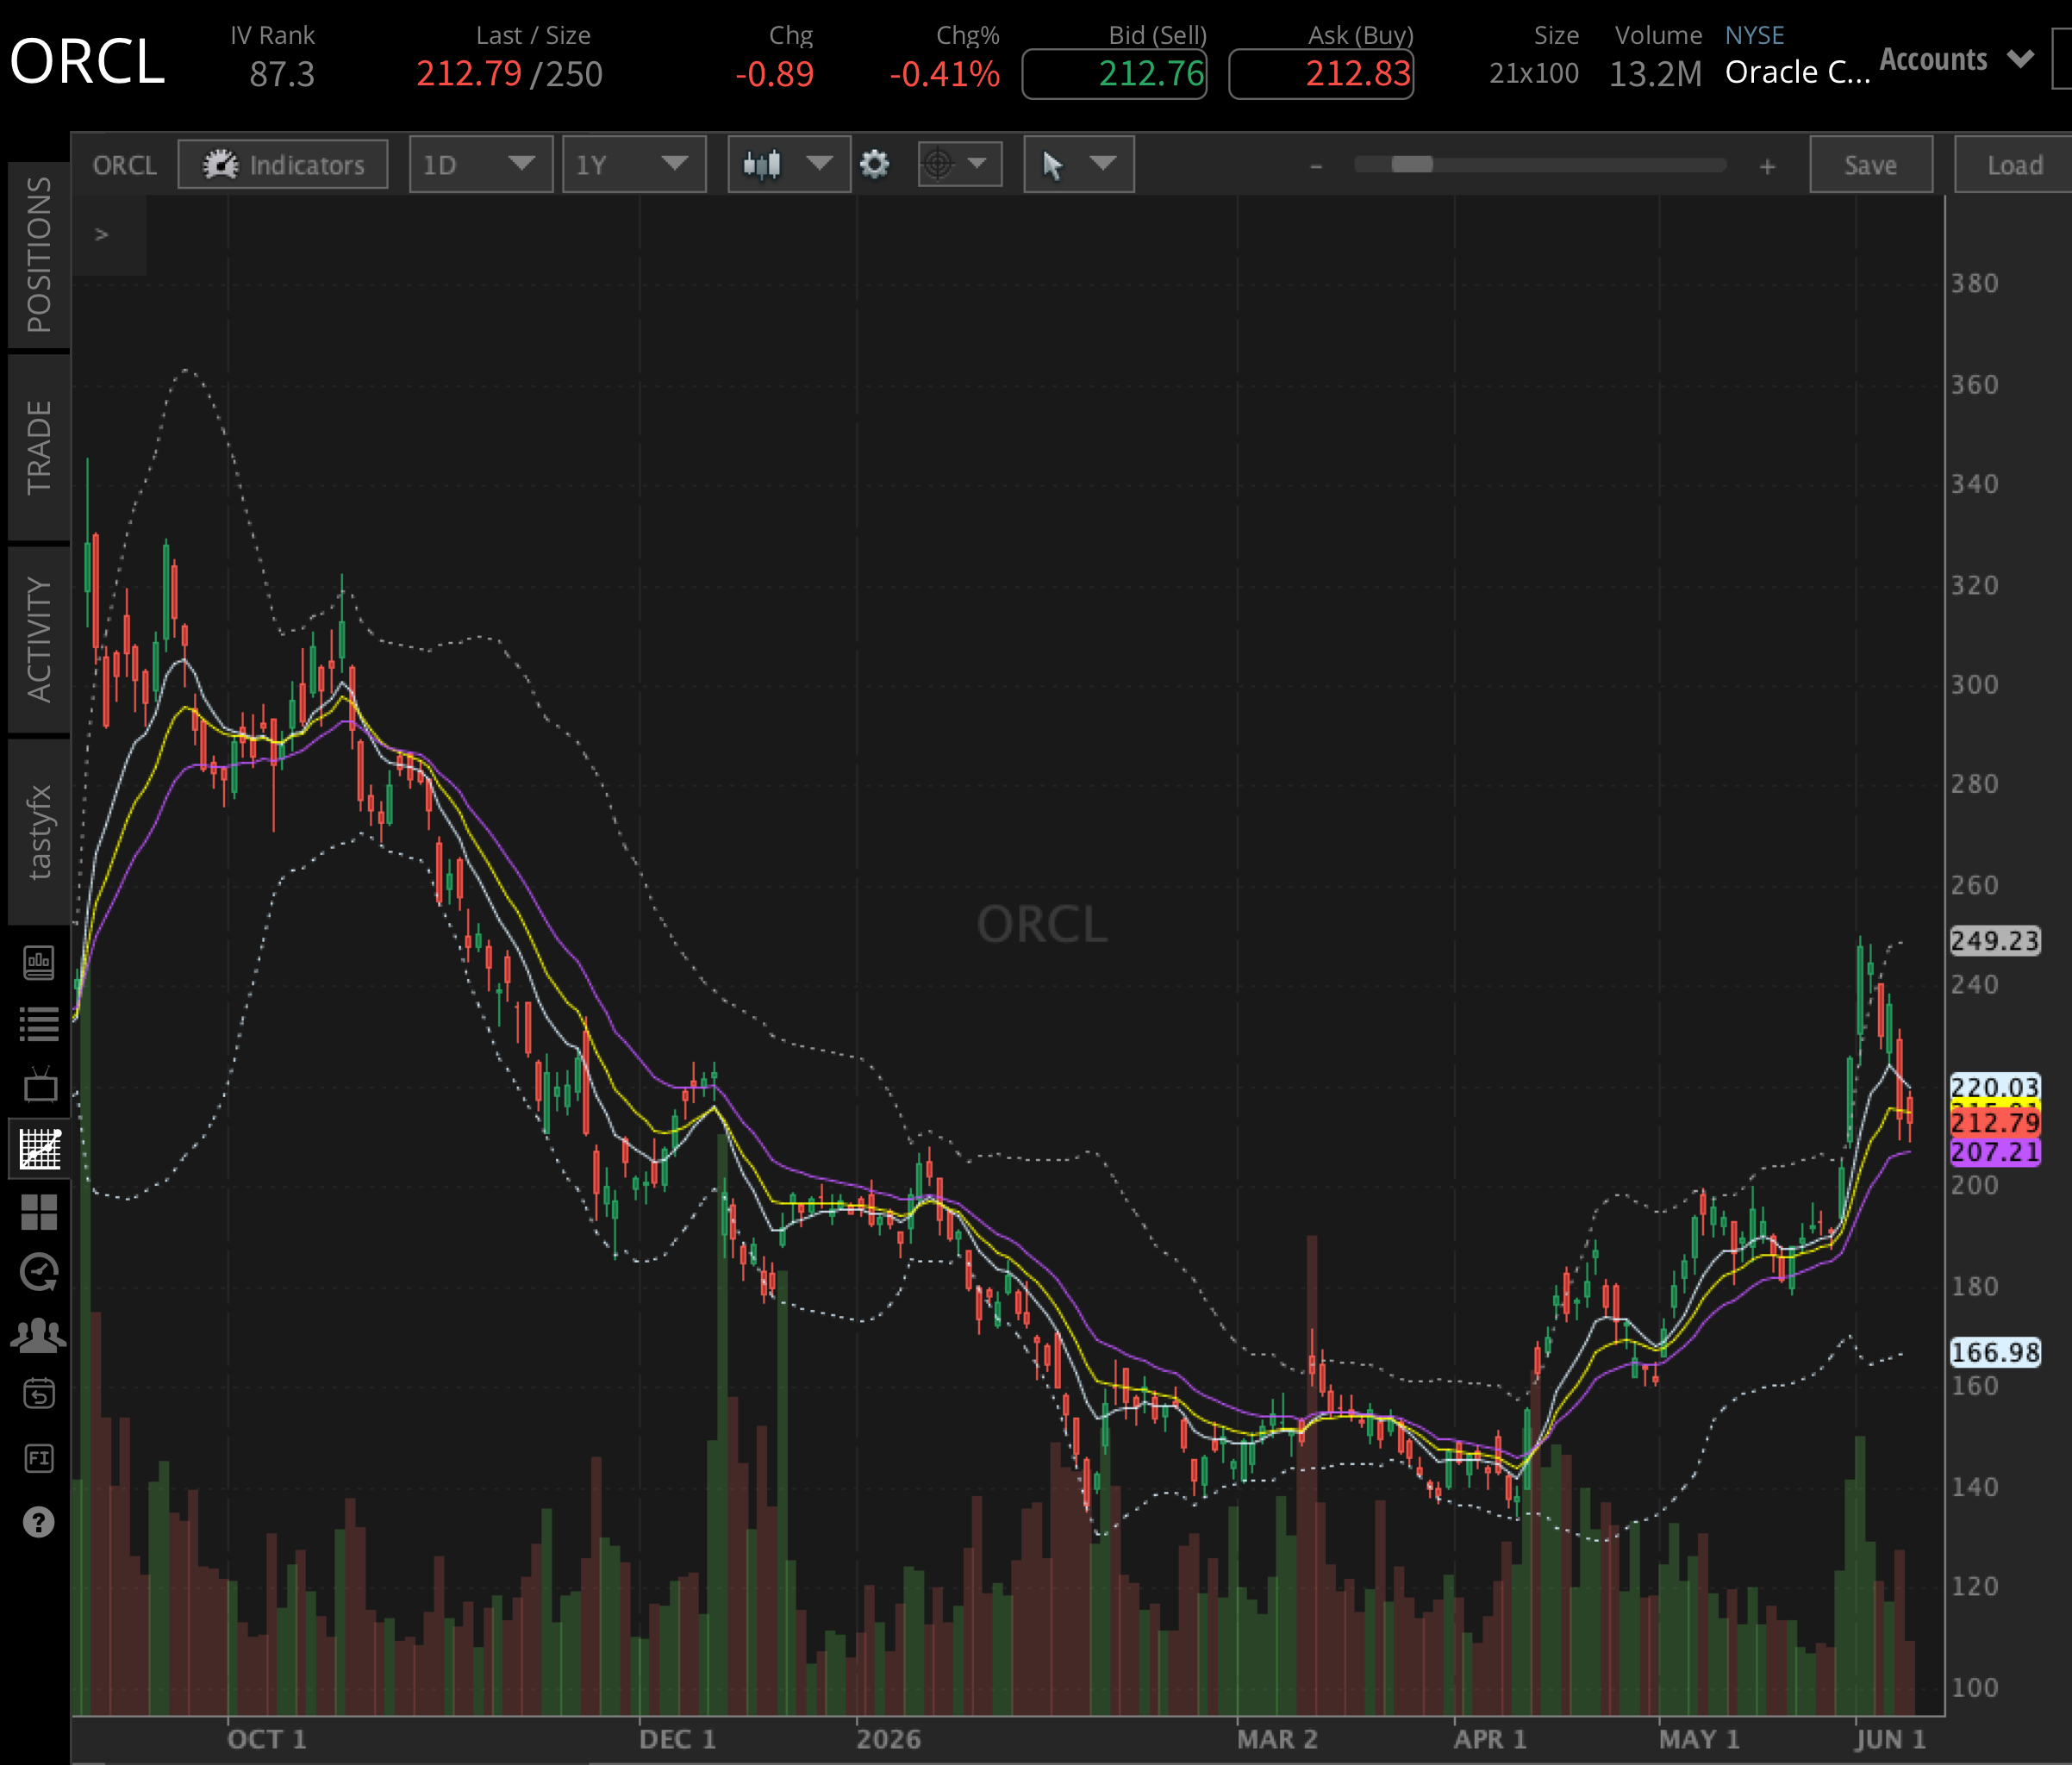Open the POSITIONS tab
This screenshot has width=2072, height=1765.
click(x=39, y=256)
